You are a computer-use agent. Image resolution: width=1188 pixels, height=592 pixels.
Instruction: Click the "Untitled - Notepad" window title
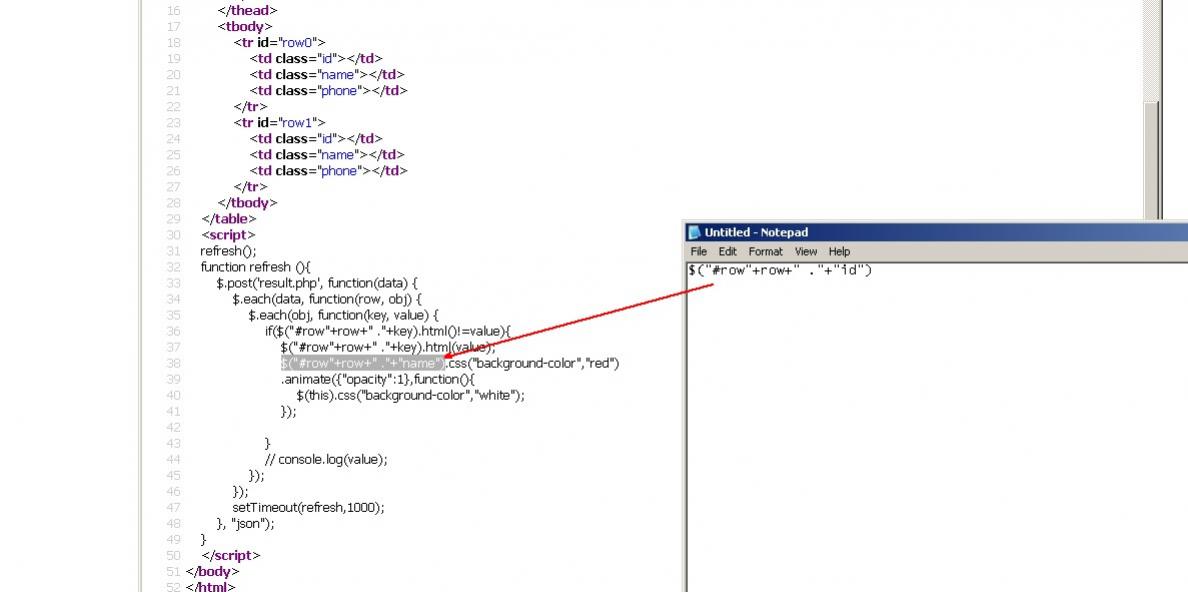[756, 233]
